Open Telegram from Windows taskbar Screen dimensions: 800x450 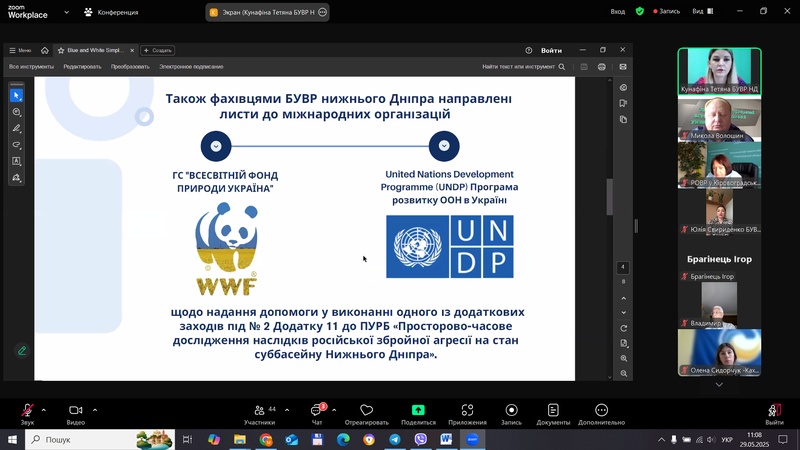(395, 439)
